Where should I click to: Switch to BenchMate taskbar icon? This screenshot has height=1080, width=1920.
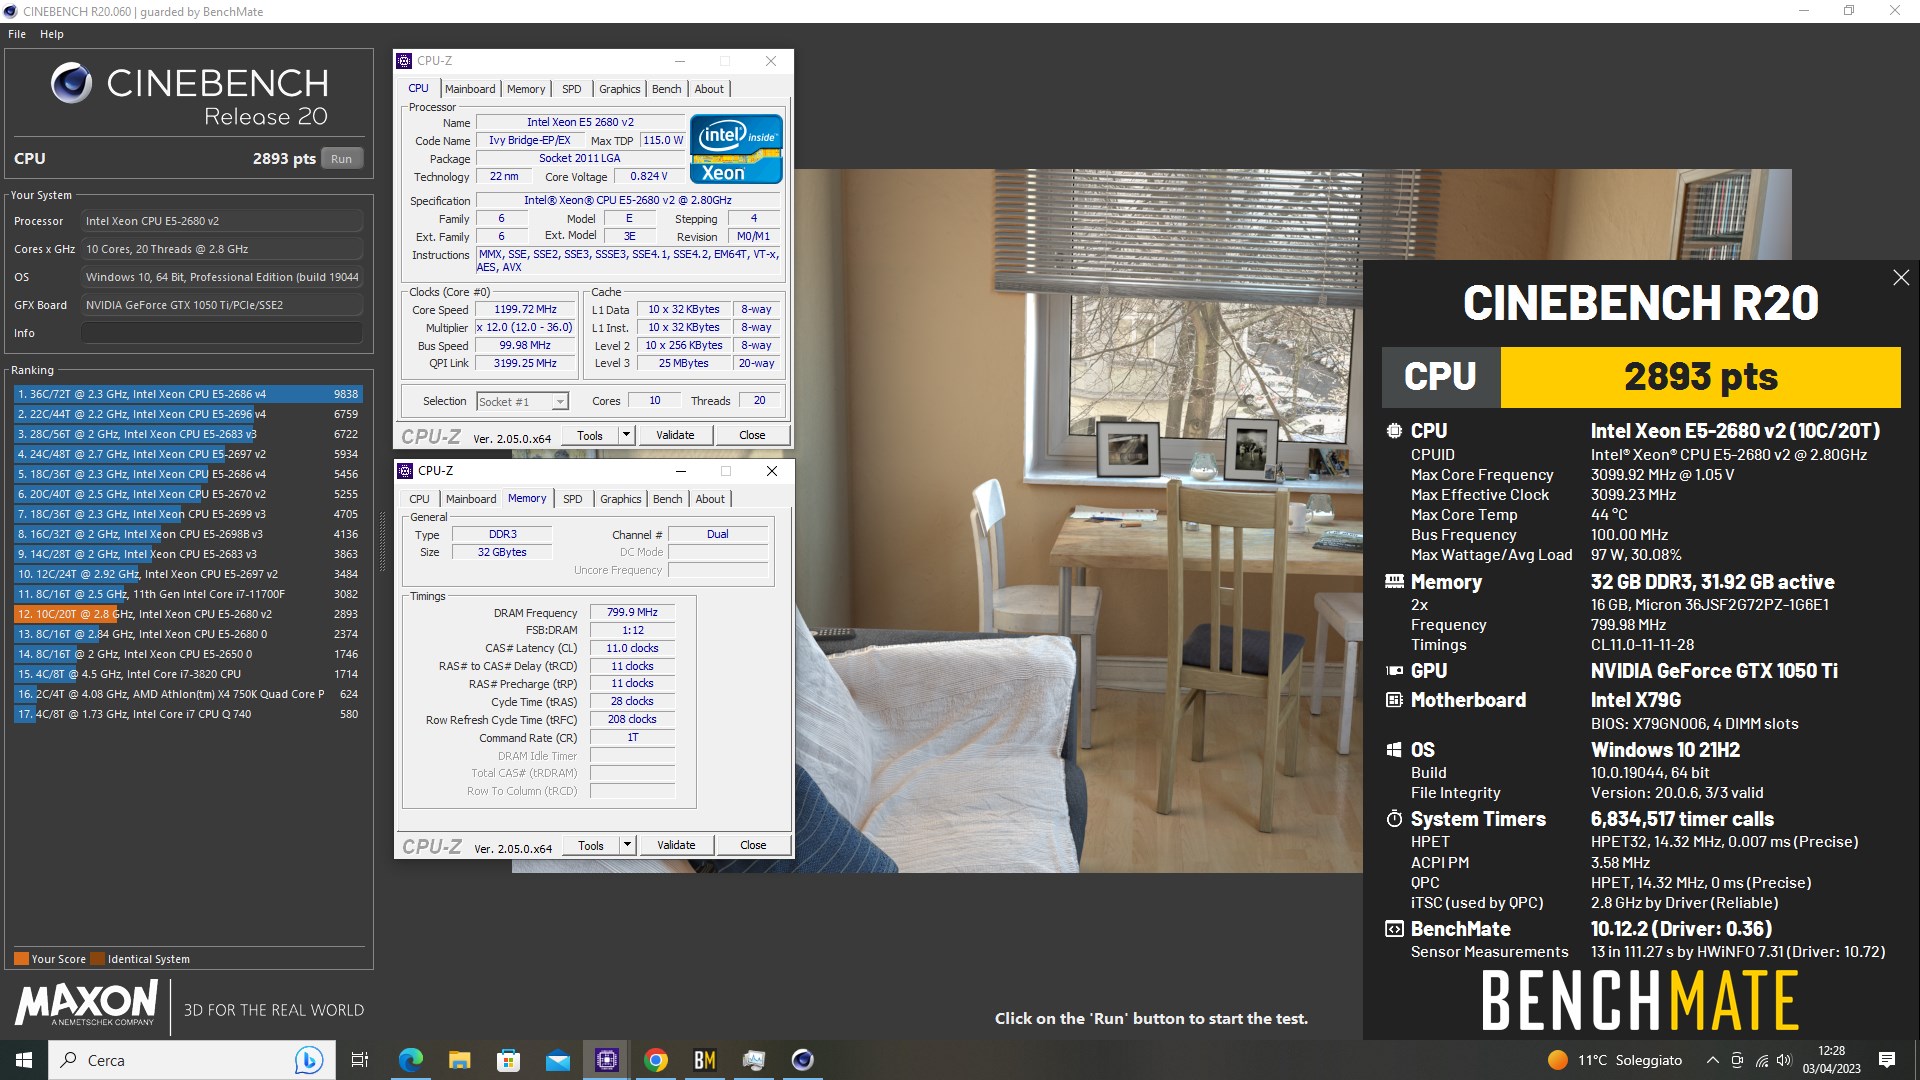click(704, 1060)
